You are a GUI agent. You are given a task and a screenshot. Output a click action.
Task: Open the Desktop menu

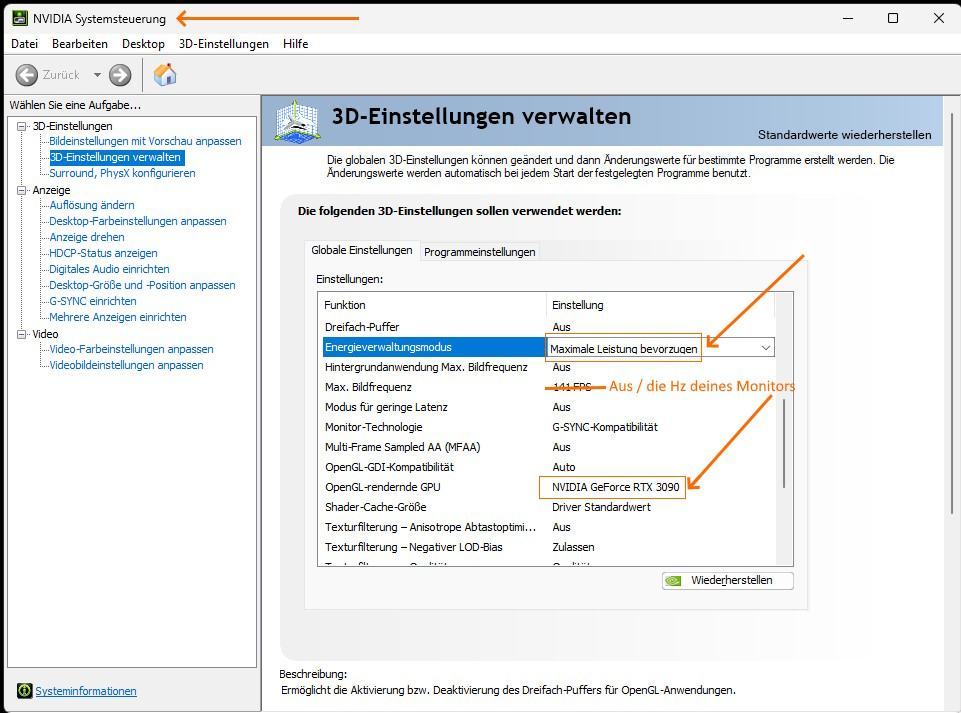pos(143,44)
